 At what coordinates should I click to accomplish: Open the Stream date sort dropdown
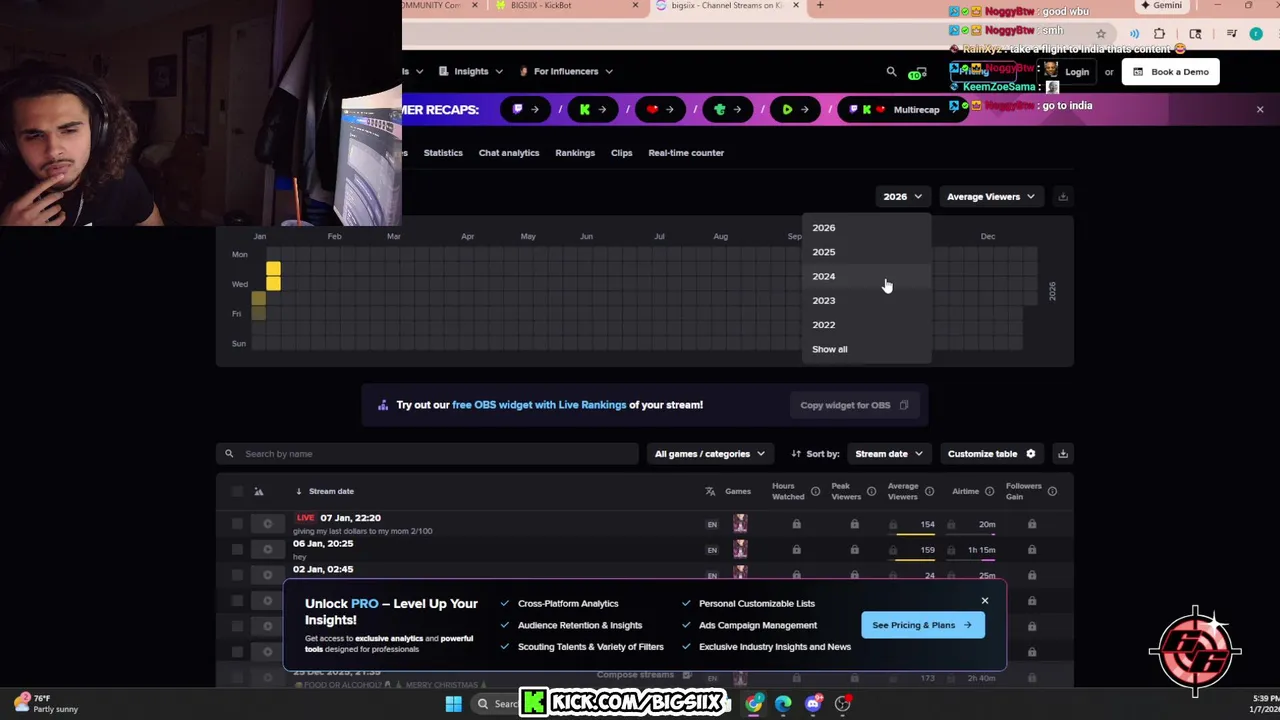tap(889, 454)
